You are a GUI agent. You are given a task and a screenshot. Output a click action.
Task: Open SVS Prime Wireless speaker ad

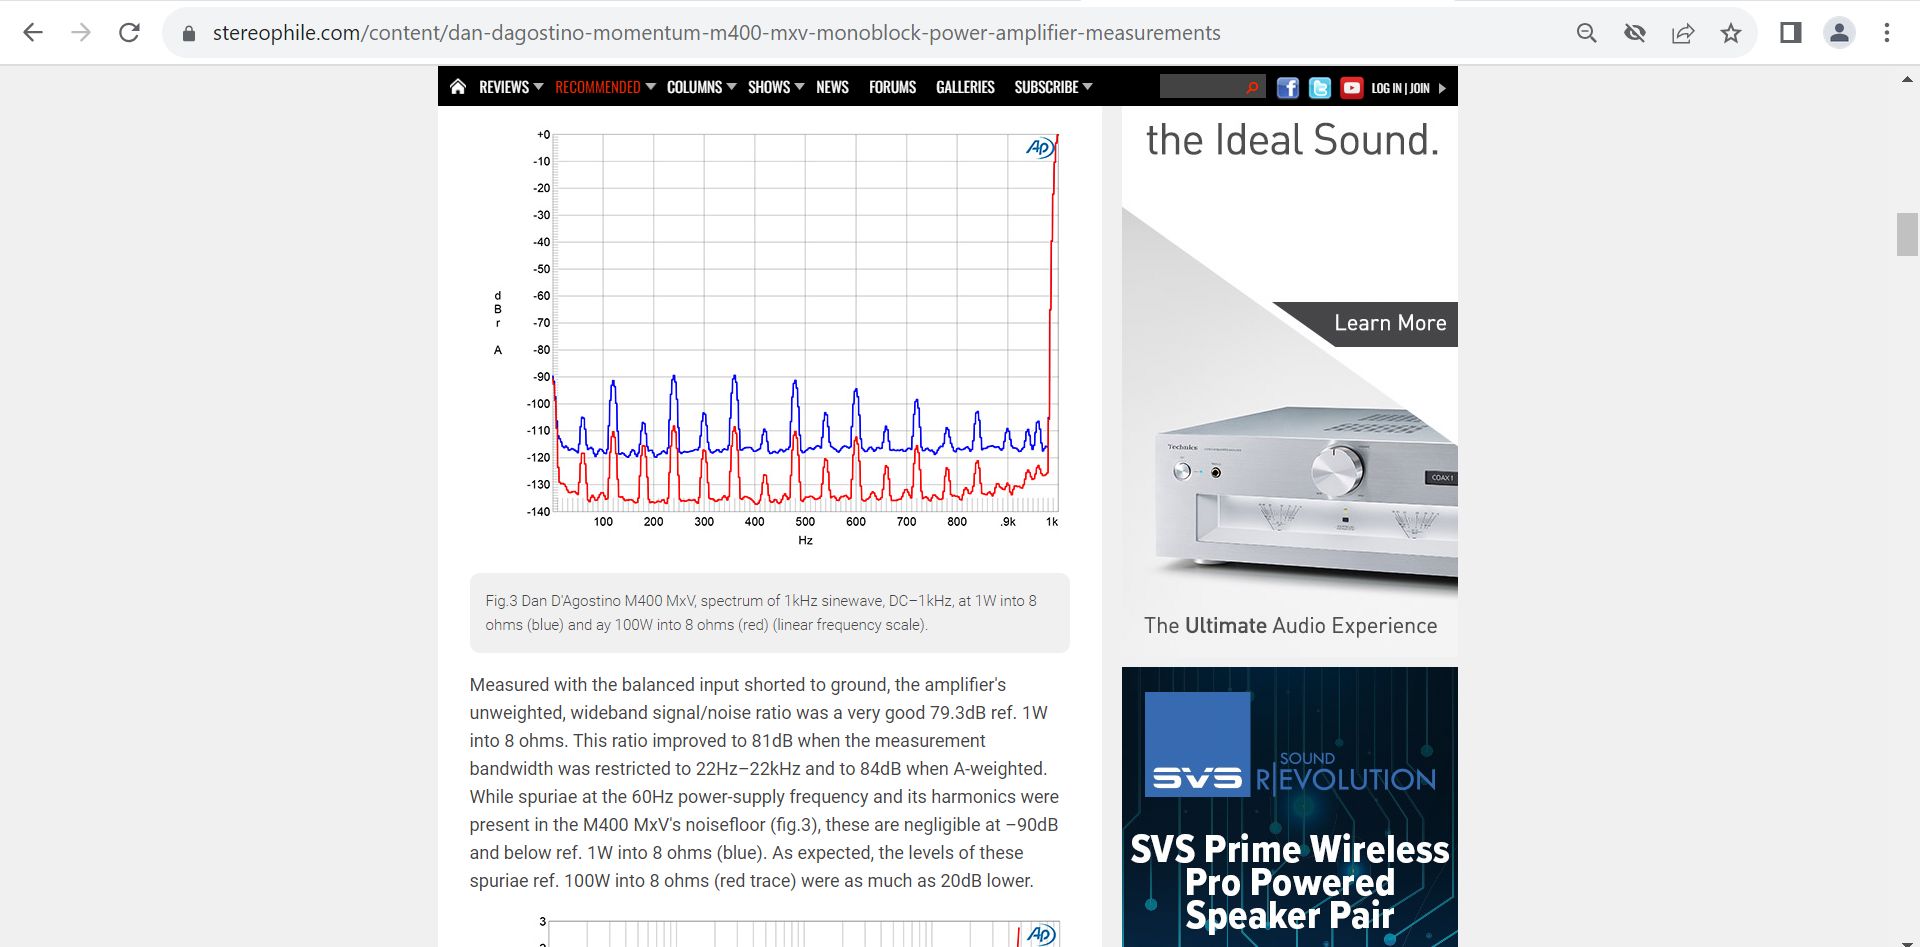(1290, 807)
